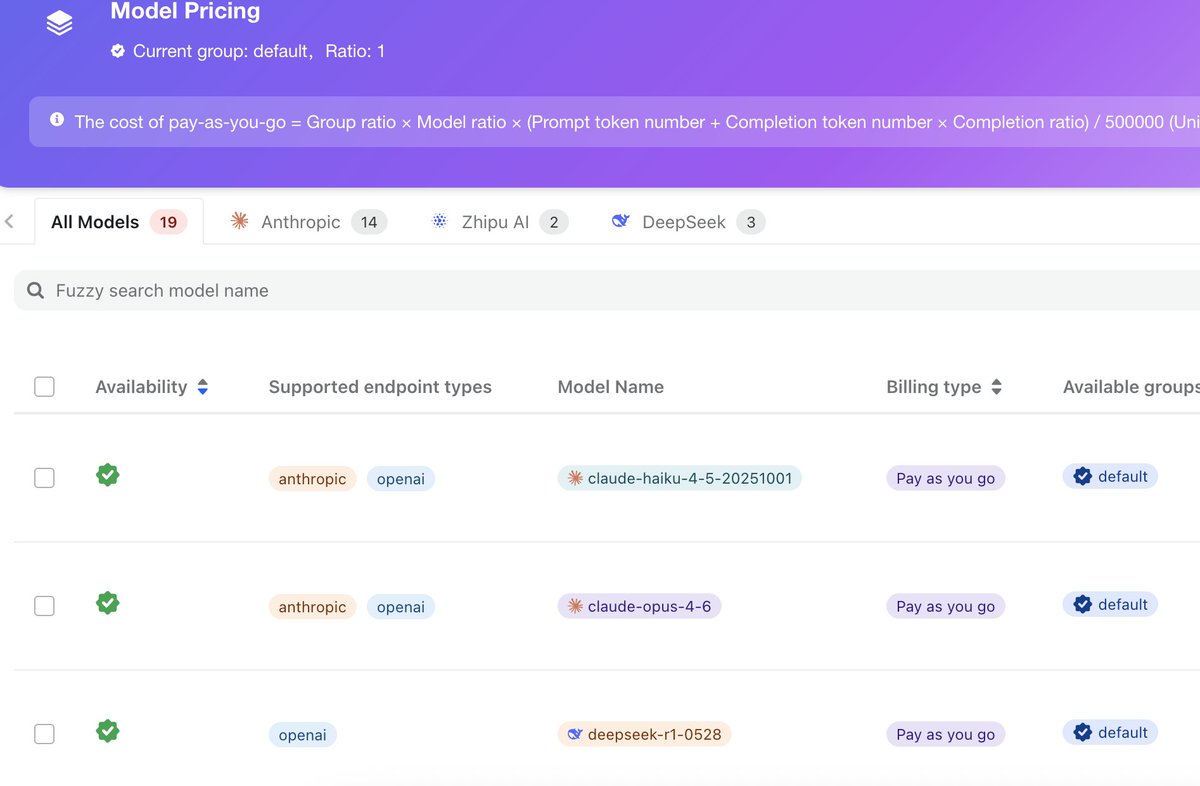
Task: Open the Zhipu AI tab
Action: click(x=499, y=221)
